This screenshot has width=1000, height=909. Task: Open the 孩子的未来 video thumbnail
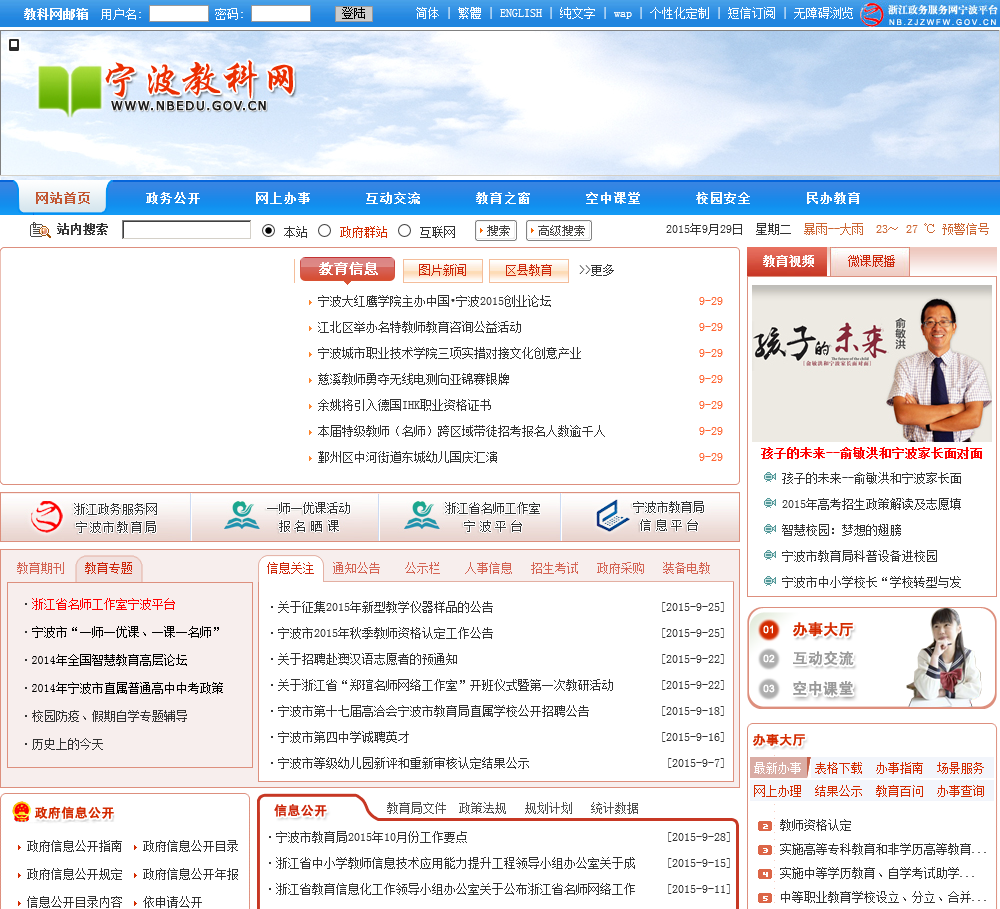(872, 364)
